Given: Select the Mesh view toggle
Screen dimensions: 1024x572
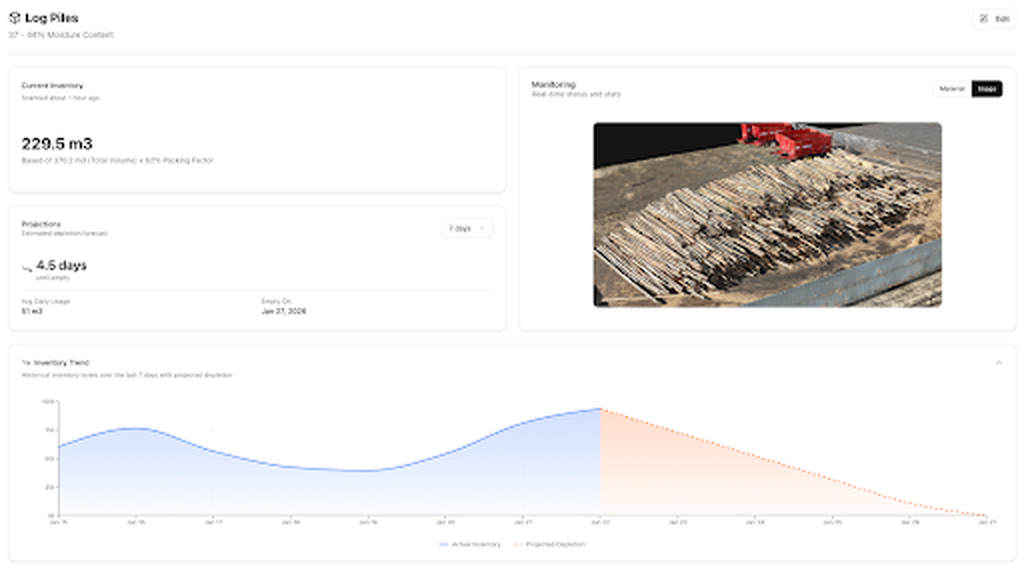Looking at the screenshot, I should (x=987, y=89).
